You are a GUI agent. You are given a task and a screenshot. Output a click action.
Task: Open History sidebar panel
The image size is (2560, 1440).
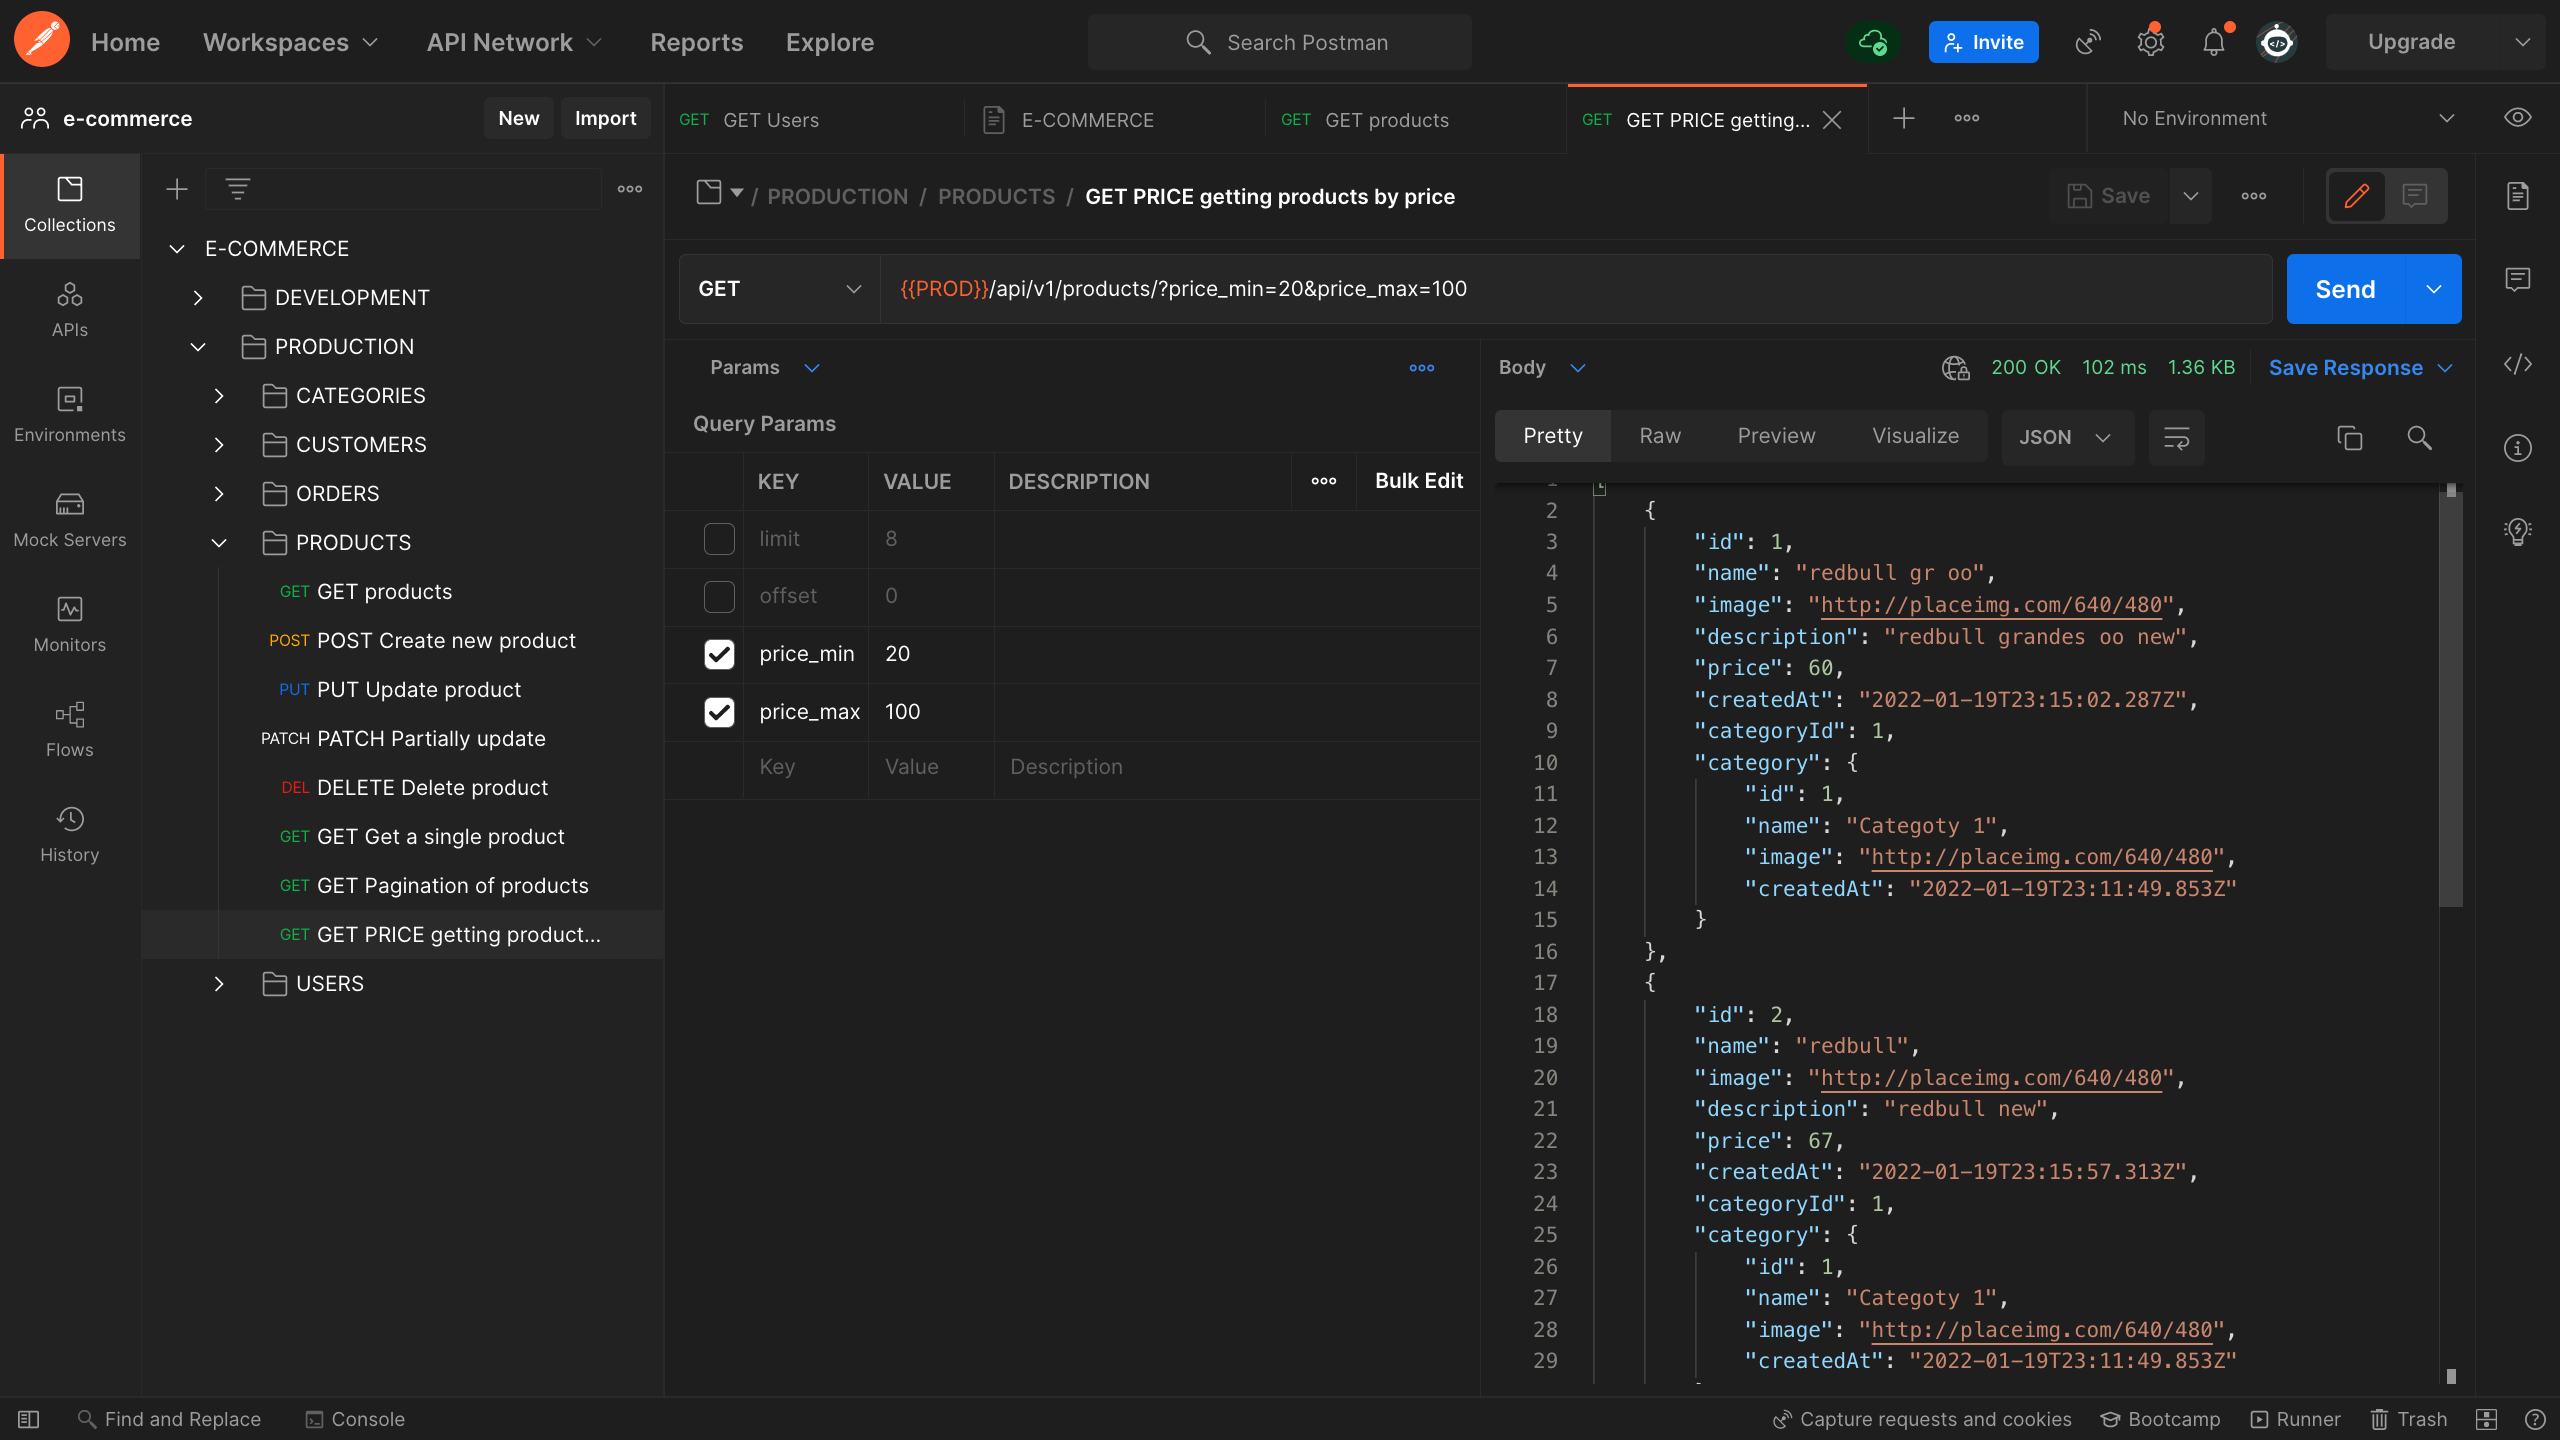70,835
